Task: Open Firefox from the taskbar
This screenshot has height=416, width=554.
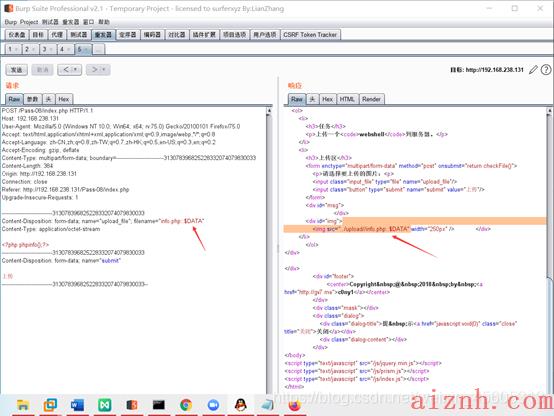Action: click(x=294, y=405)
